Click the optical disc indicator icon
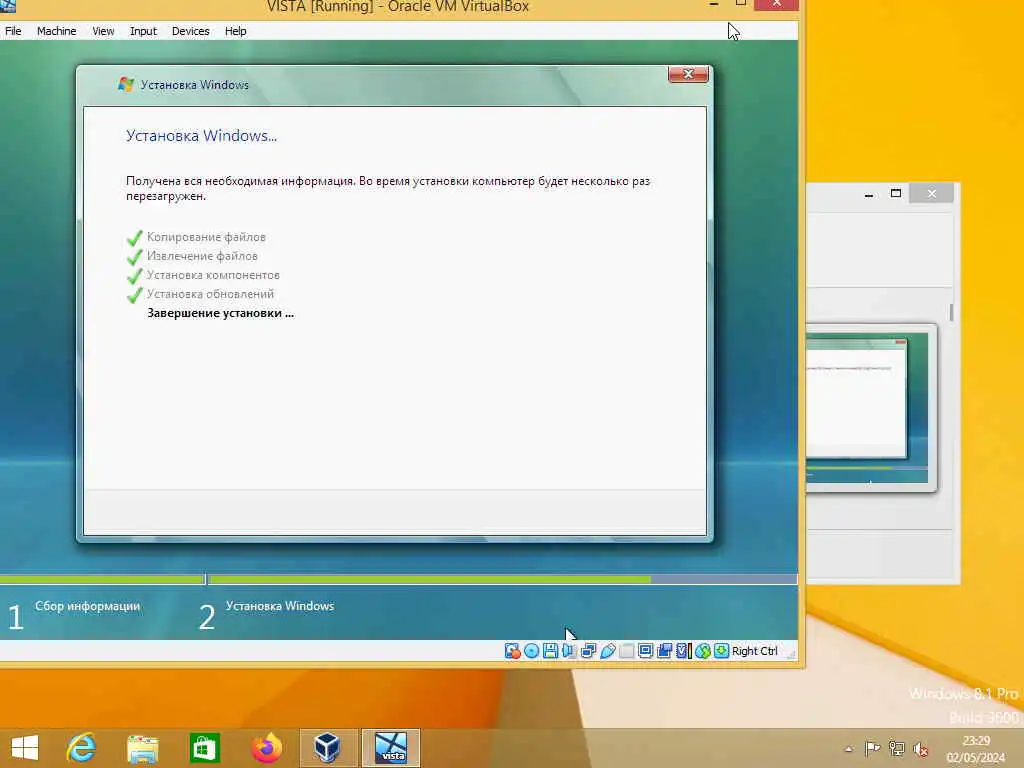The image size is (1024, 768). pos(531,650)
